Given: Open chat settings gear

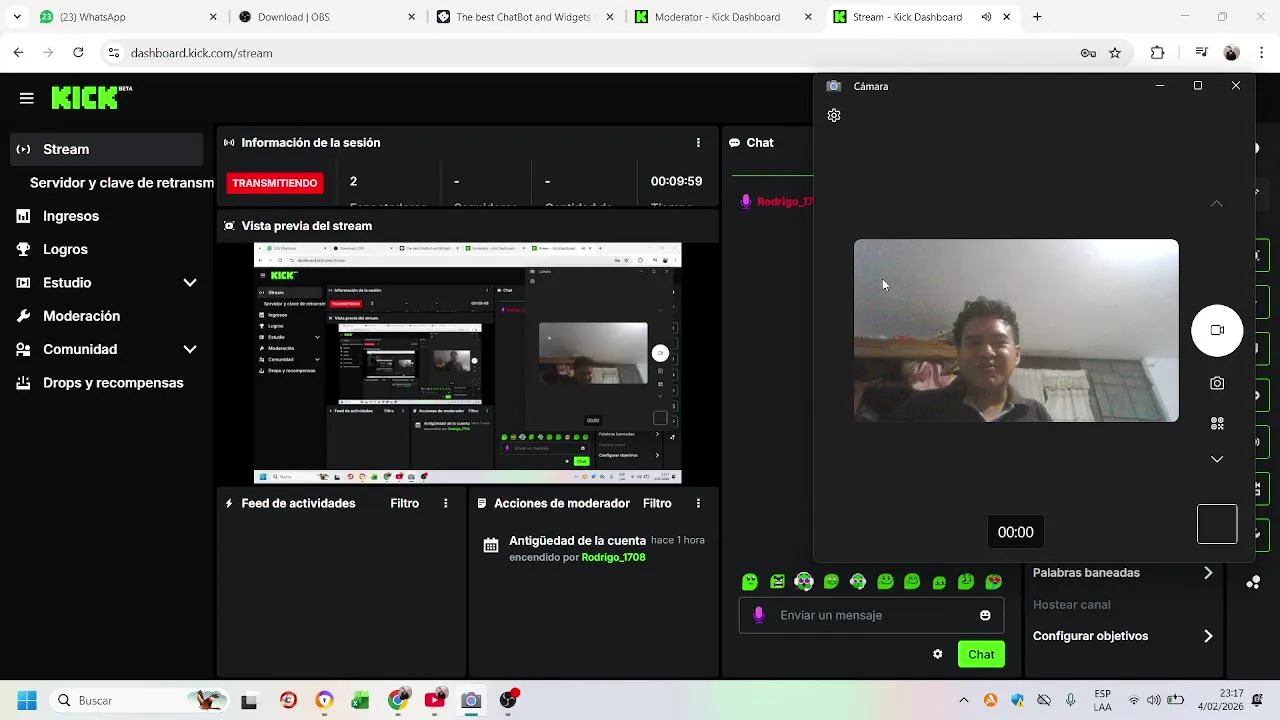Looking at the screenshot, I should 937,654.
